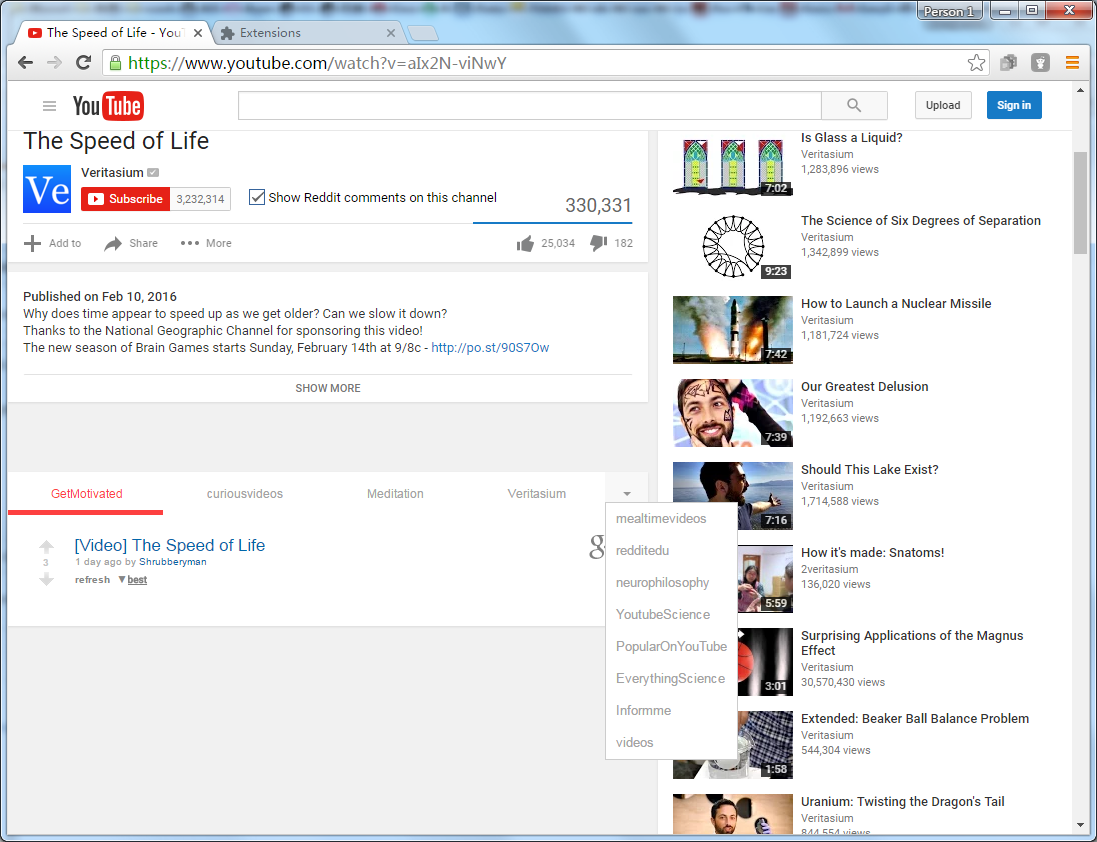
Task: Click the Person 1 profile button
Action: [949, 11]
